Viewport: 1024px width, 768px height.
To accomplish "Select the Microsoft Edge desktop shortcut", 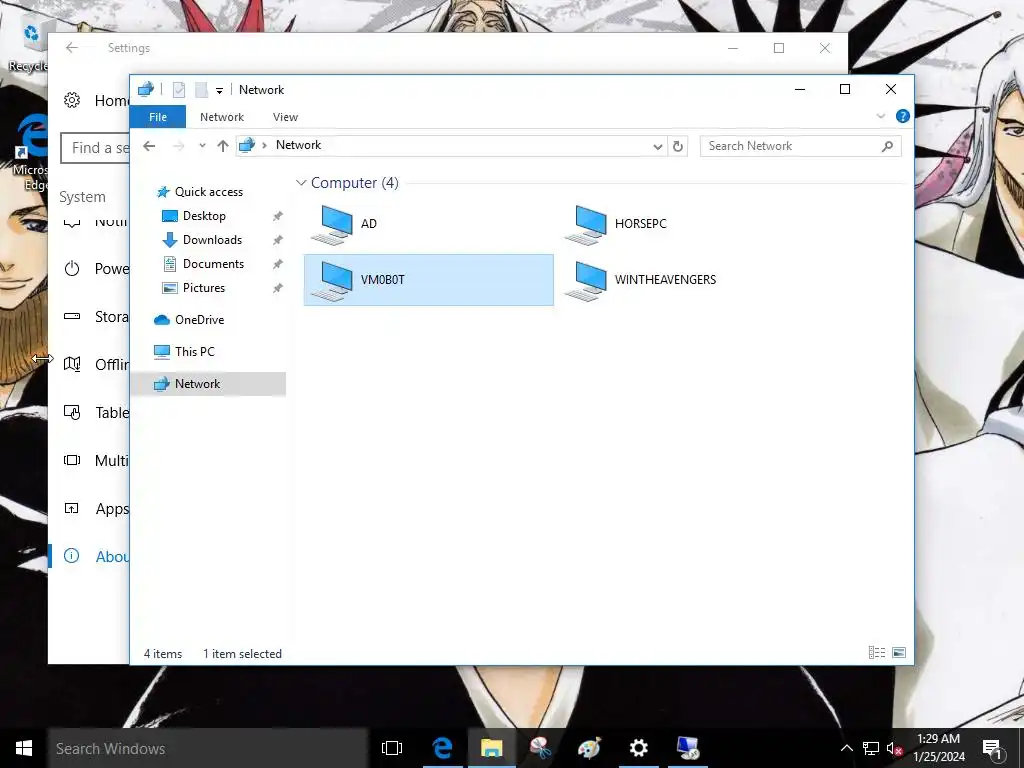I will [30, 153].
